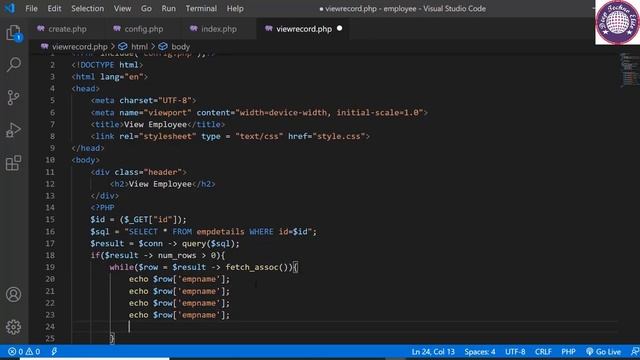Open the body breadcrumb dropdown

pyautogui.click(x=180, y=47)
